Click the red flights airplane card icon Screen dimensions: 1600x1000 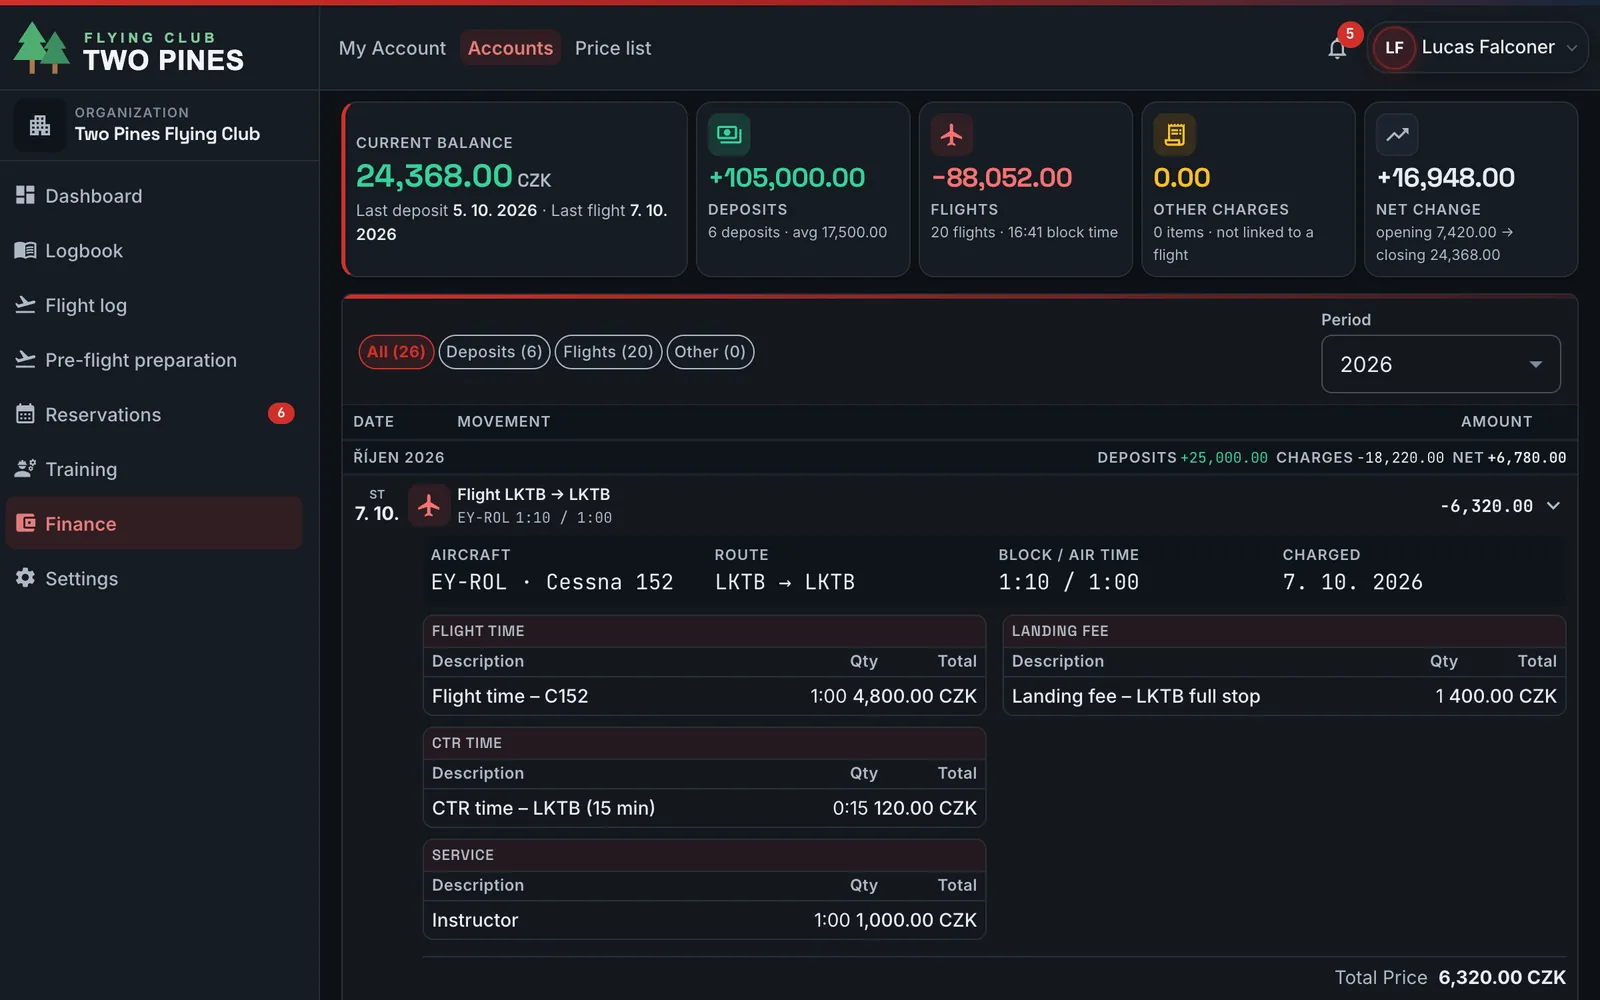(951, 134)
